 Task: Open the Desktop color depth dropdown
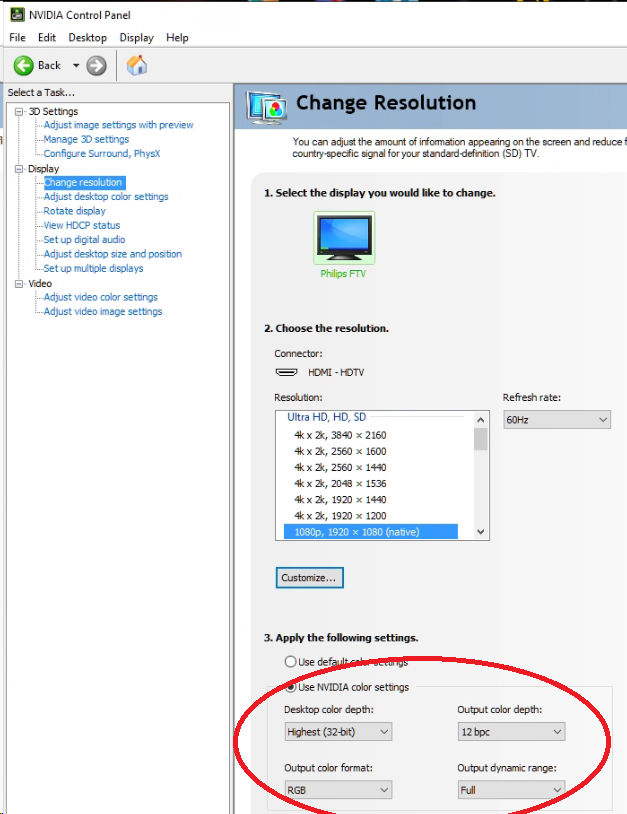[x=338, y=732]
